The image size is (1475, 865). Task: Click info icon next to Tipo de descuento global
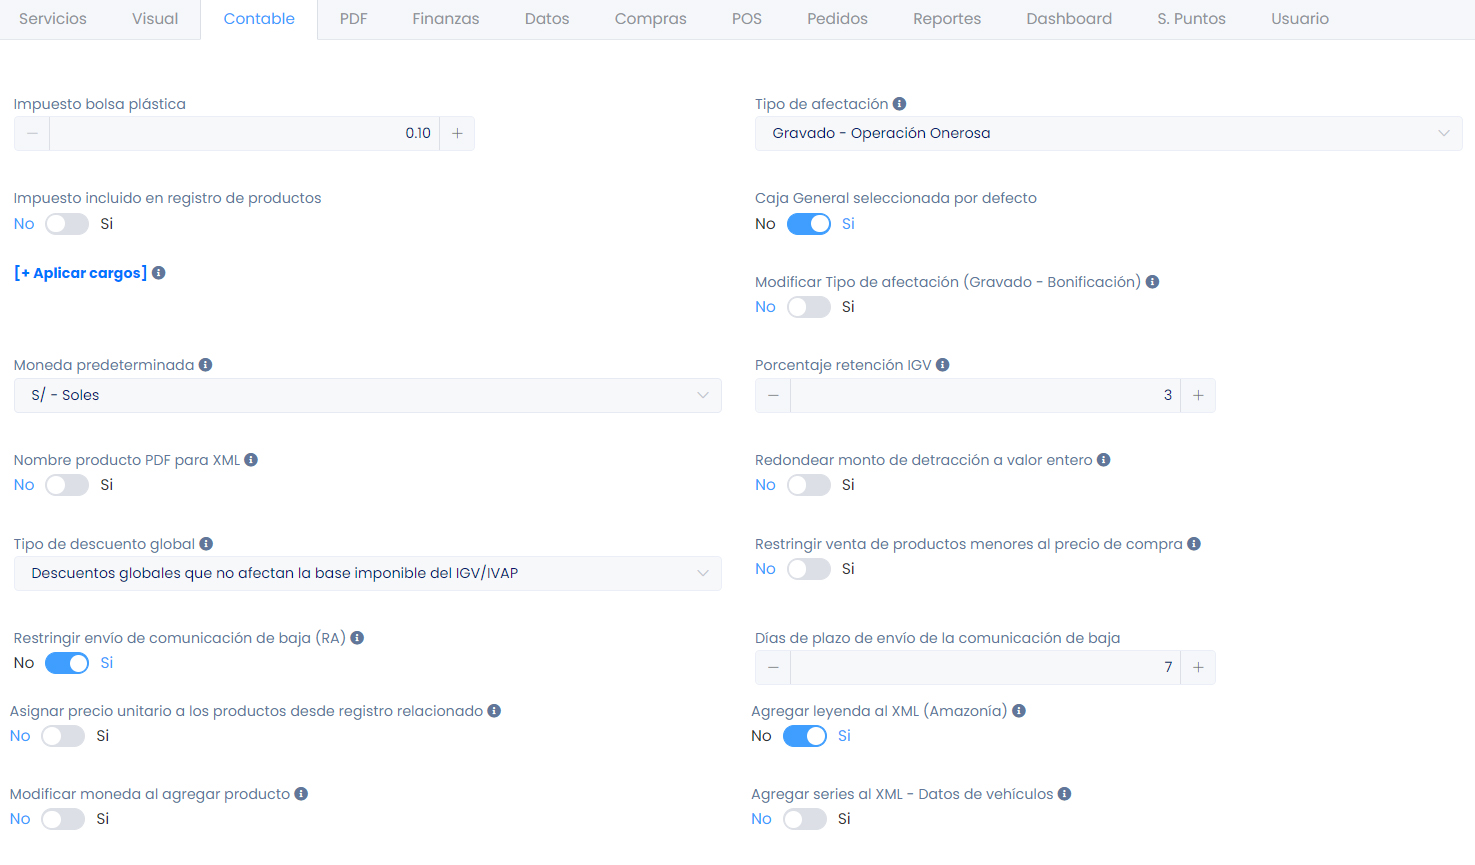coord(206,544)
